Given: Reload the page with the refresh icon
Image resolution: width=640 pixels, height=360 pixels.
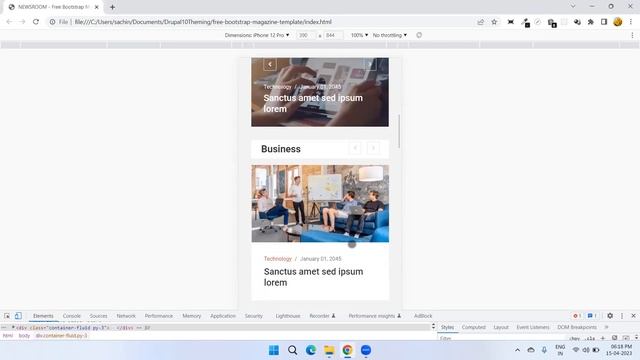Looking at the screenshot, I should pos(36,22).
